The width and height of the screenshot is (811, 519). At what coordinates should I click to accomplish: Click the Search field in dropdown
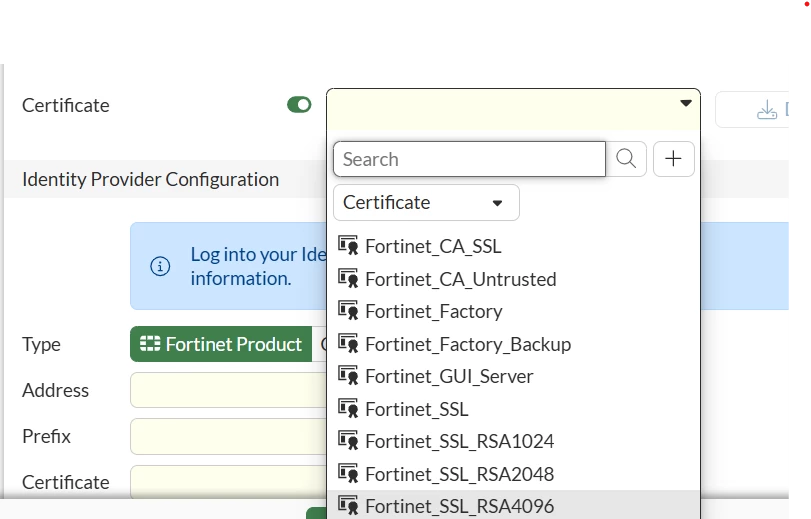point(469,159)
